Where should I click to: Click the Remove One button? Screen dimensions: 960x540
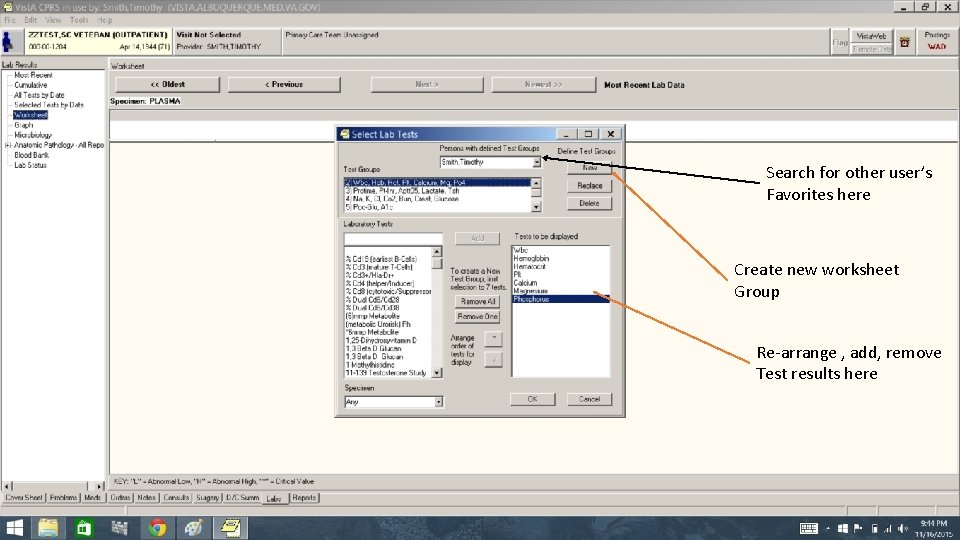tap(478, 317)
